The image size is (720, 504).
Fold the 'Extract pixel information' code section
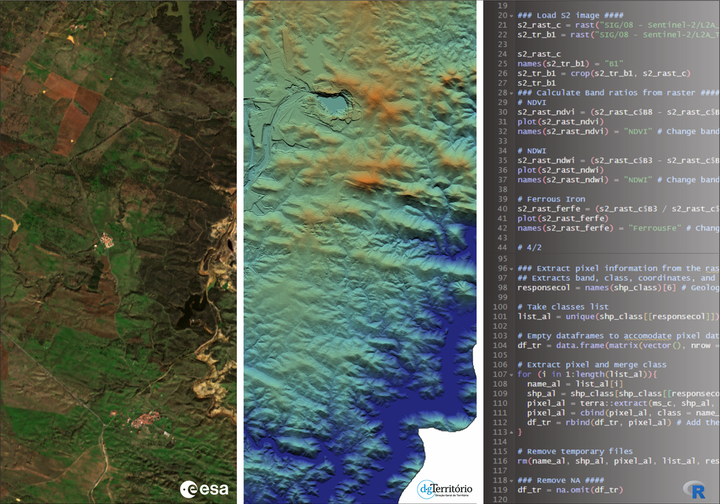(512, 268)
